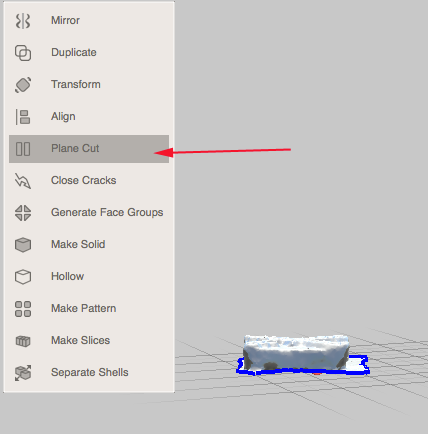Click the Close Cracks icon
Image resolution: width=428 pixels, height=434 pixels.
tap(23, 181)
